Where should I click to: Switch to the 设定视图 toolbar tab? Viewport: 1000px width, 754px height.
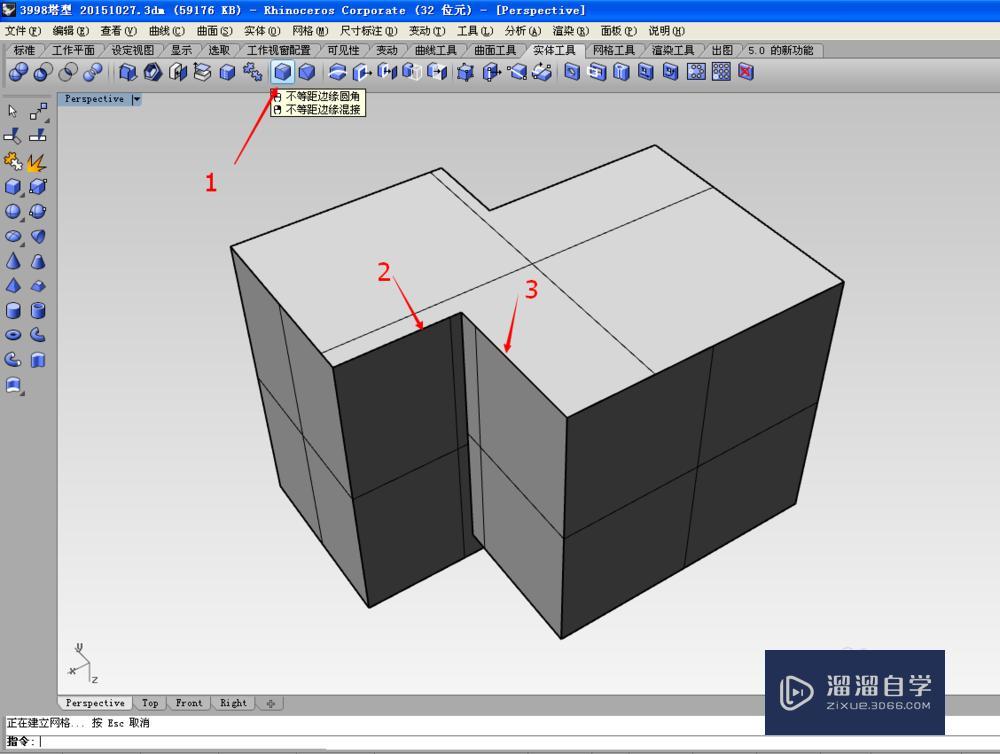point(133,50)
